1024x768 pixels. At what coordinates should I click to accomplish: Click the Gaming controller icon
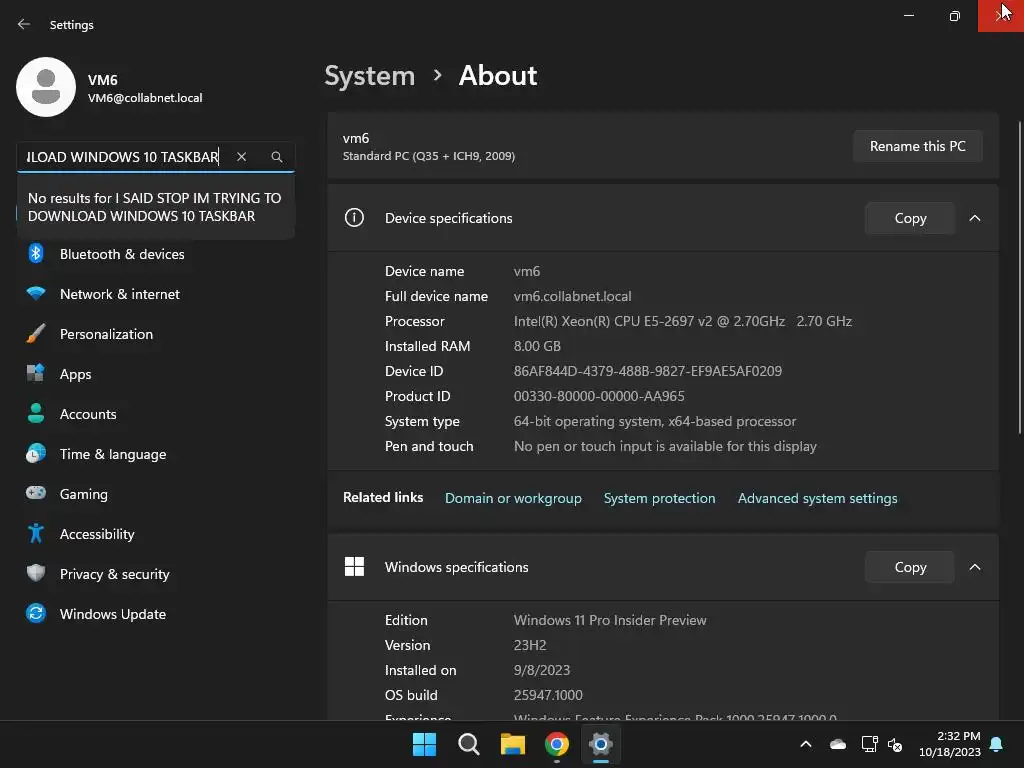coord(36,493)
